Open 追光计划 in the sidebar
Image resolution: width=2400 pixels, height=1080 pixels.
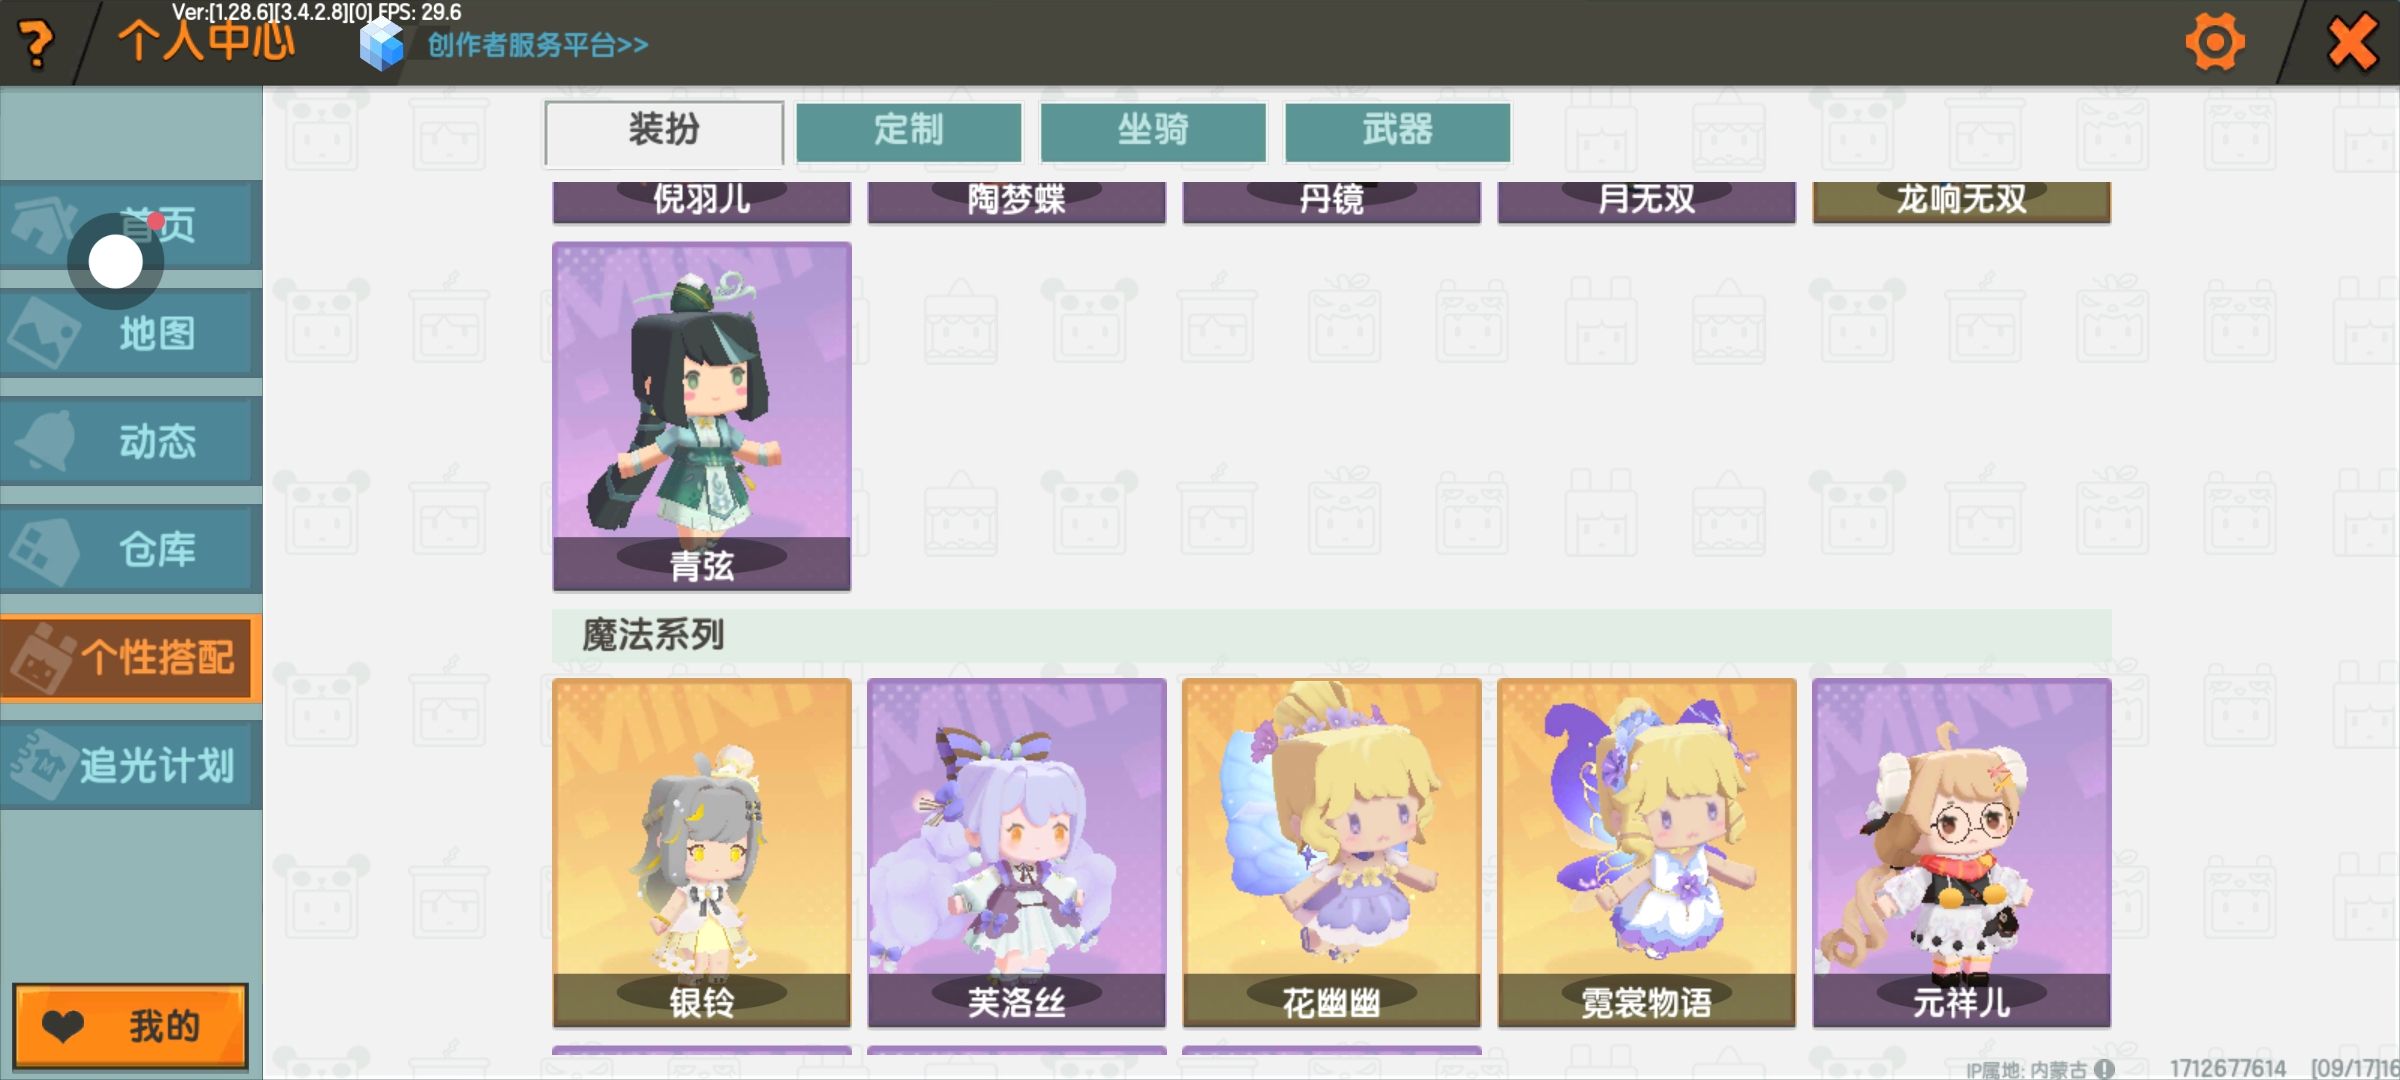click(131, 766)
